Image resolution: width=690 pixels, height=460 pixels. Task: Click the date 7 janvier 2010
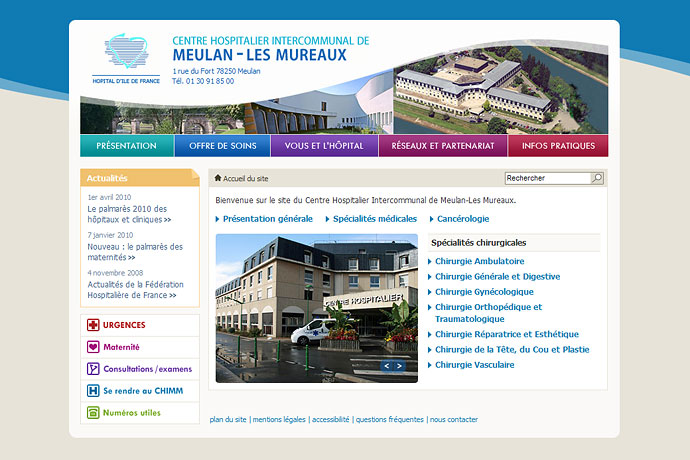(110, 235)
